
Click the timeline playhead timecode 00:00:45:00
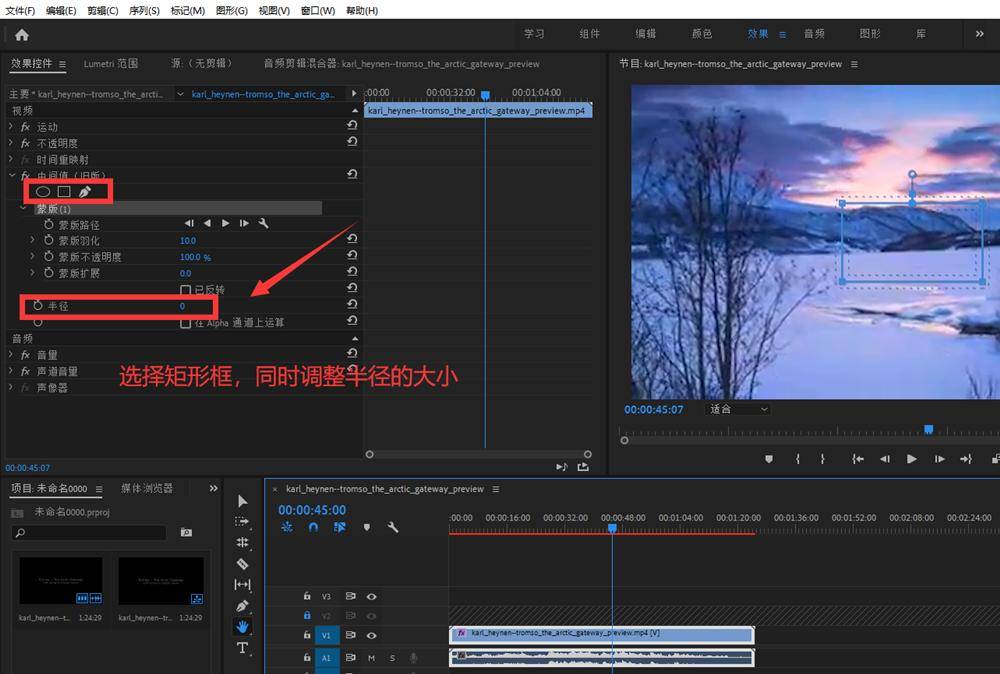312,510
